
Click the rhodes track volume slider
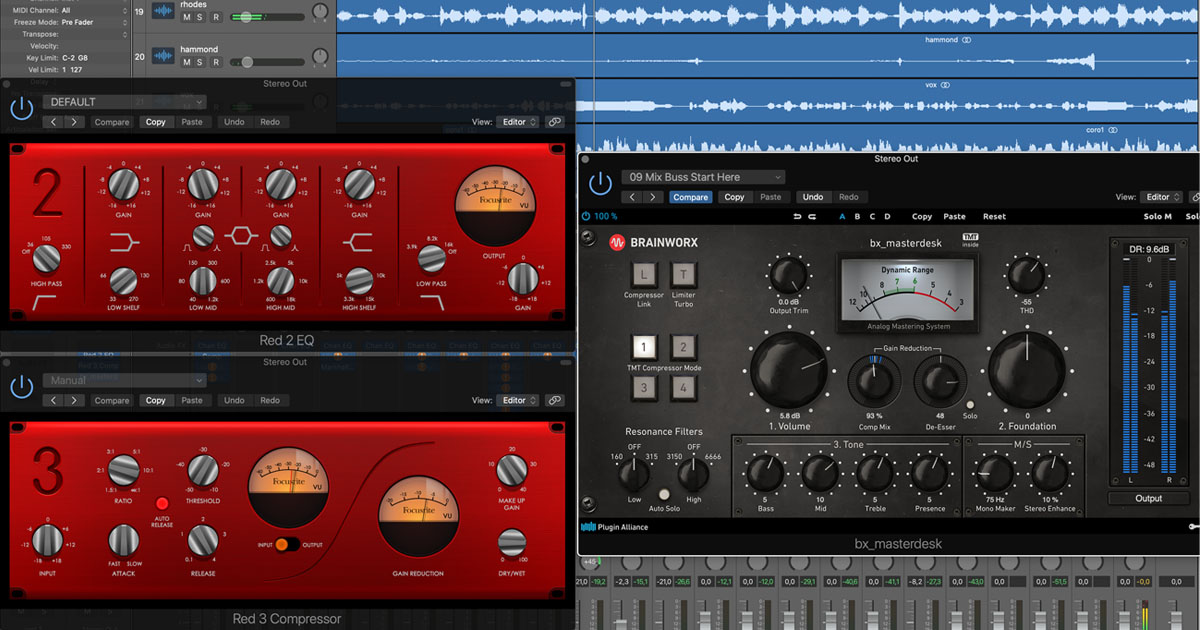coord(266,17)
